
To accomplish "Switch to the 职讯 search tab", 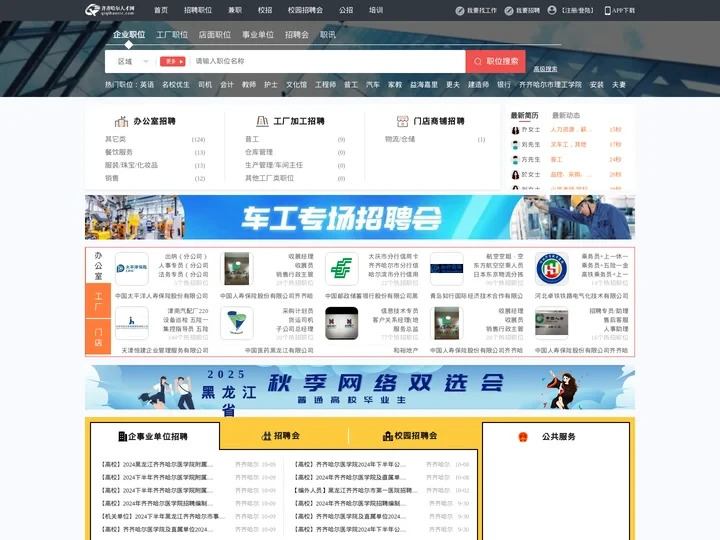I will [x=328, y=35].
